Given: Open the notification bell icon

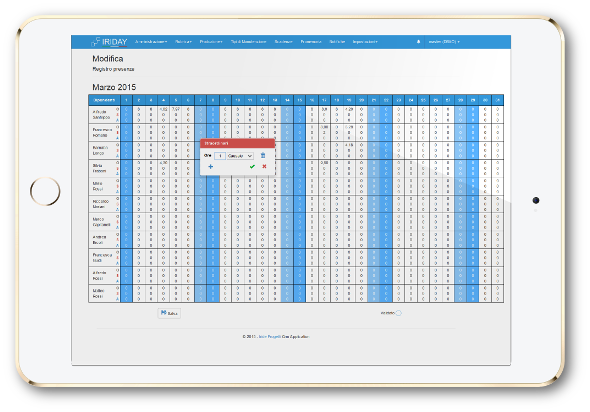Looking at the screenshot, I should click(418, 42).
